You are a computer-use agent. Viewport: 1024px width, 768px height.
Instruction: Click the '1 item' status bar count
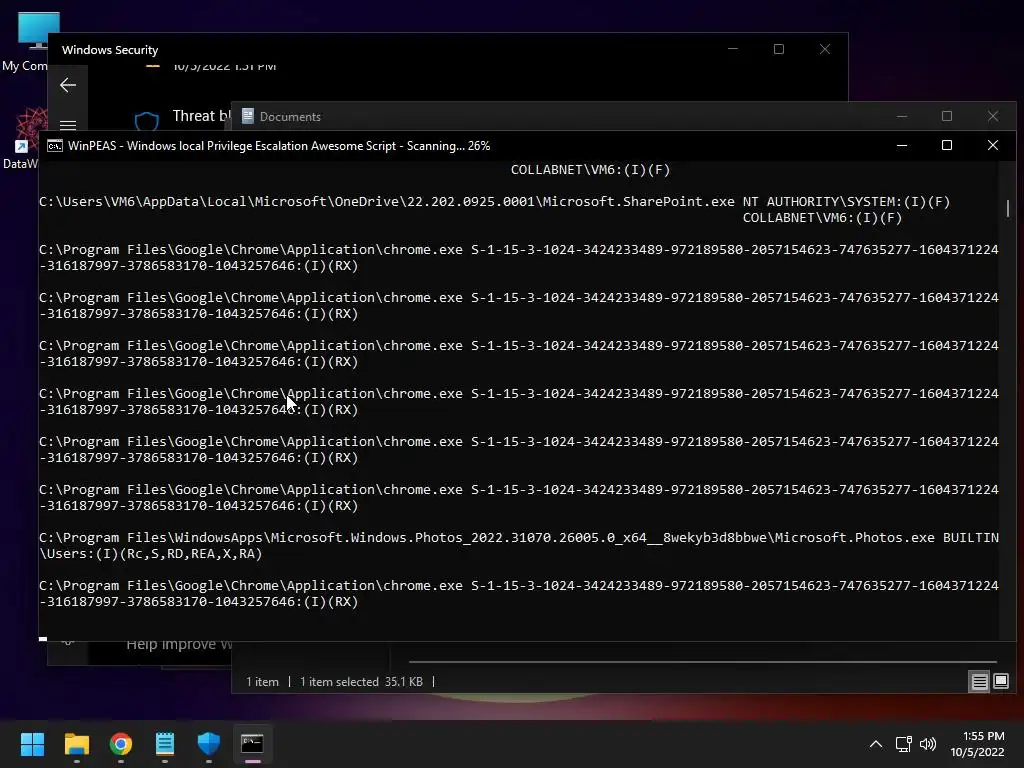(263, 682)
